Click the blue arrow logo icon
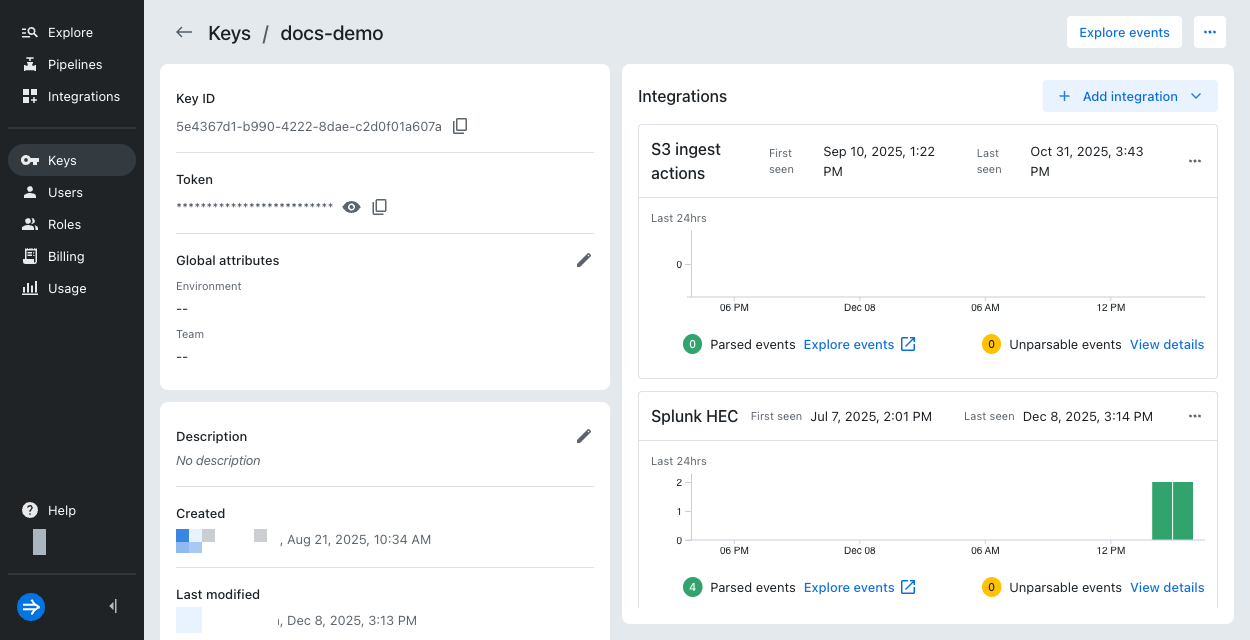 click(31, 606)
